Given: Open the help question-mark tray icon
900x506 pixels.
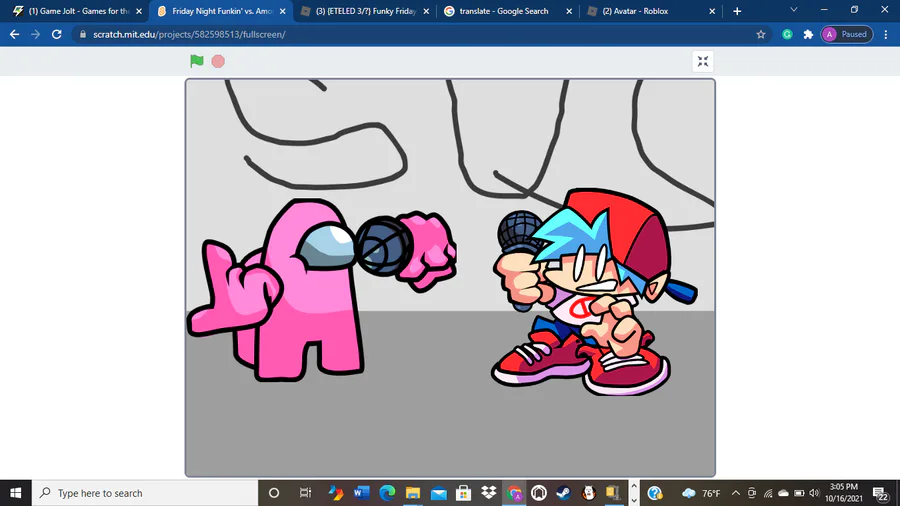Looking at the screenshot, I should [655, 493].
